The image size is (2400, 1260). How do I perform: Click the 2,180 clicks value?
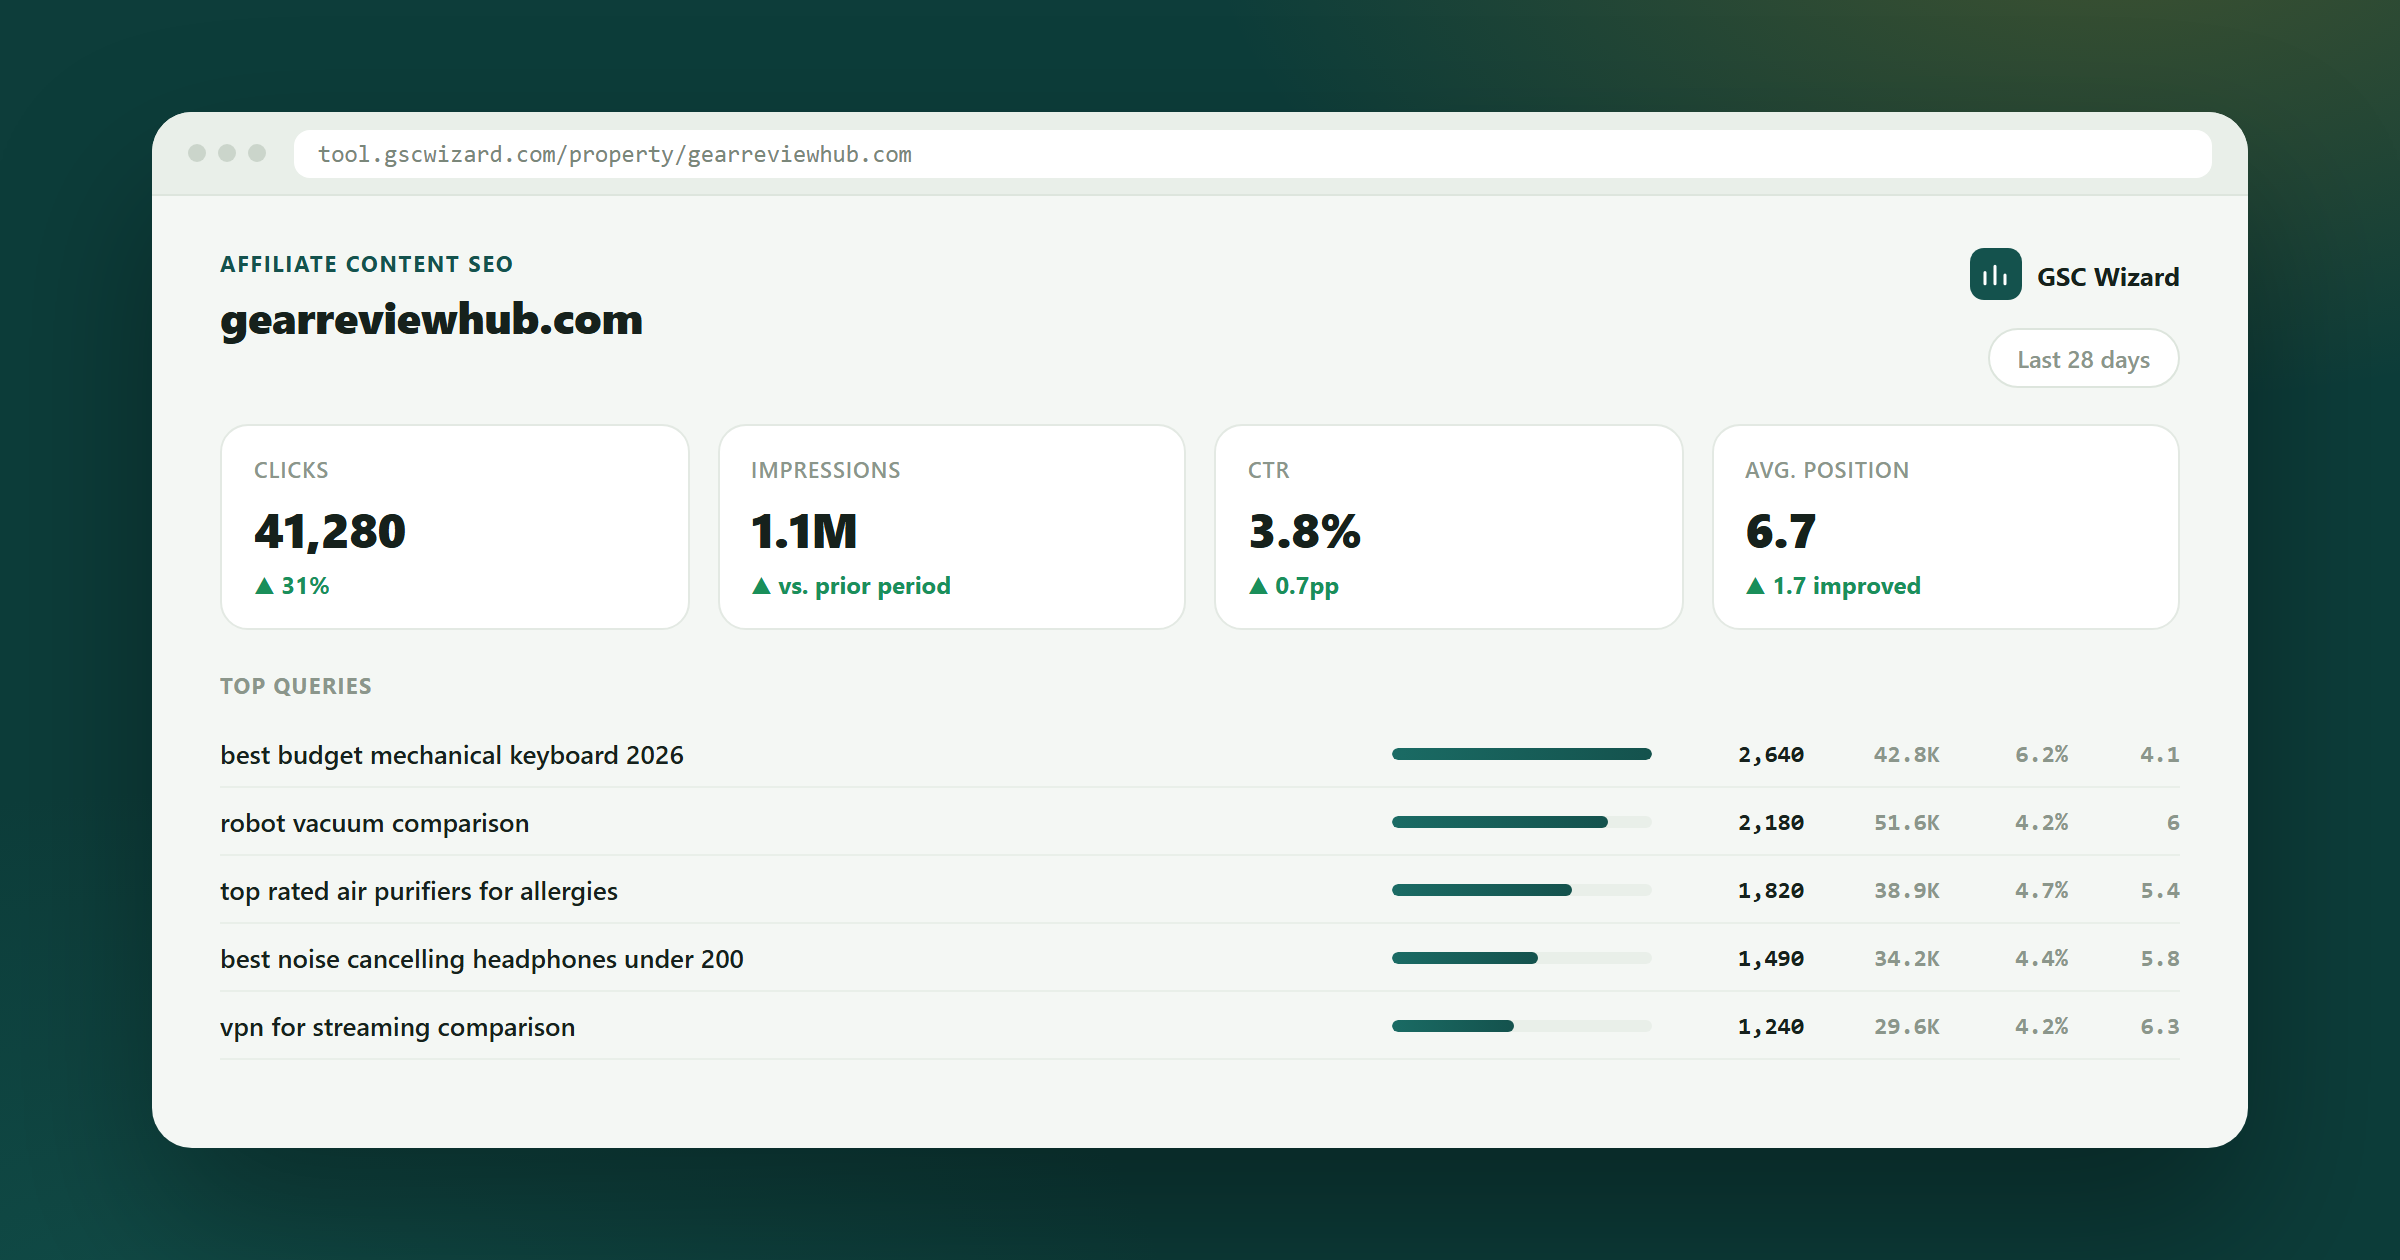[x=1771, y=823]
